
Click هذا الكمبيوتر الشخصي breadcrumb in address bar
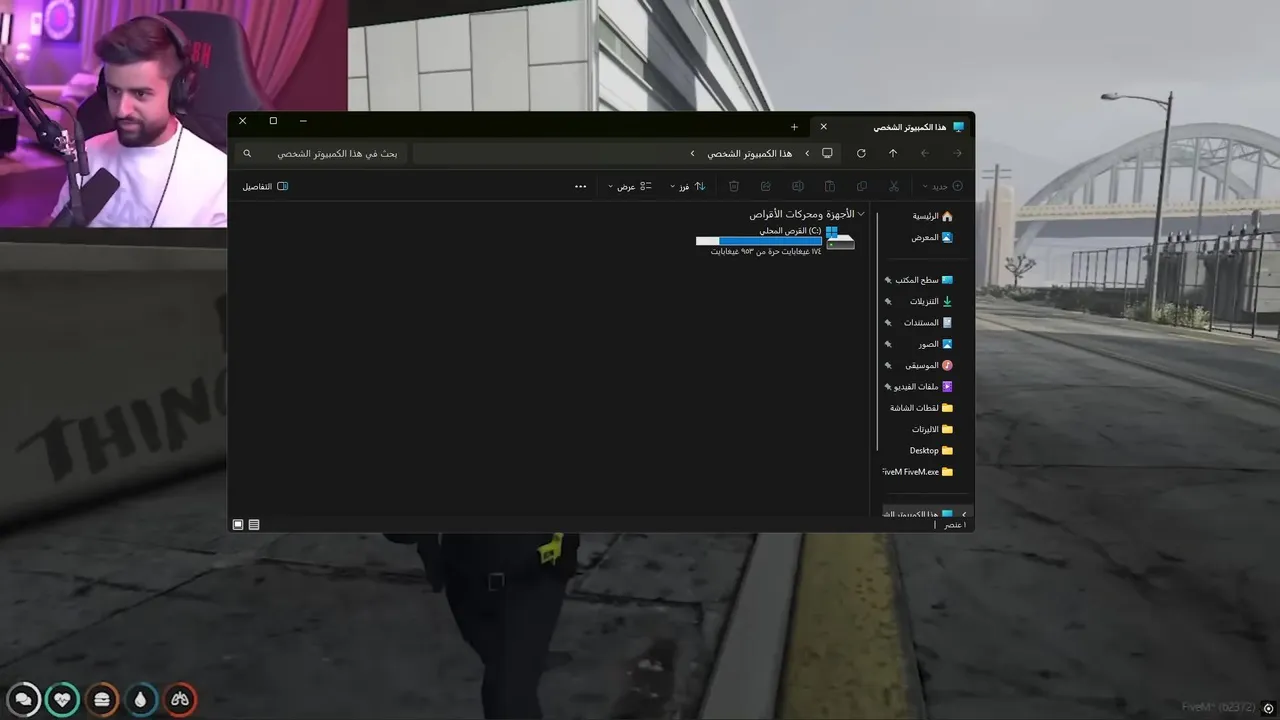[750, 153]
